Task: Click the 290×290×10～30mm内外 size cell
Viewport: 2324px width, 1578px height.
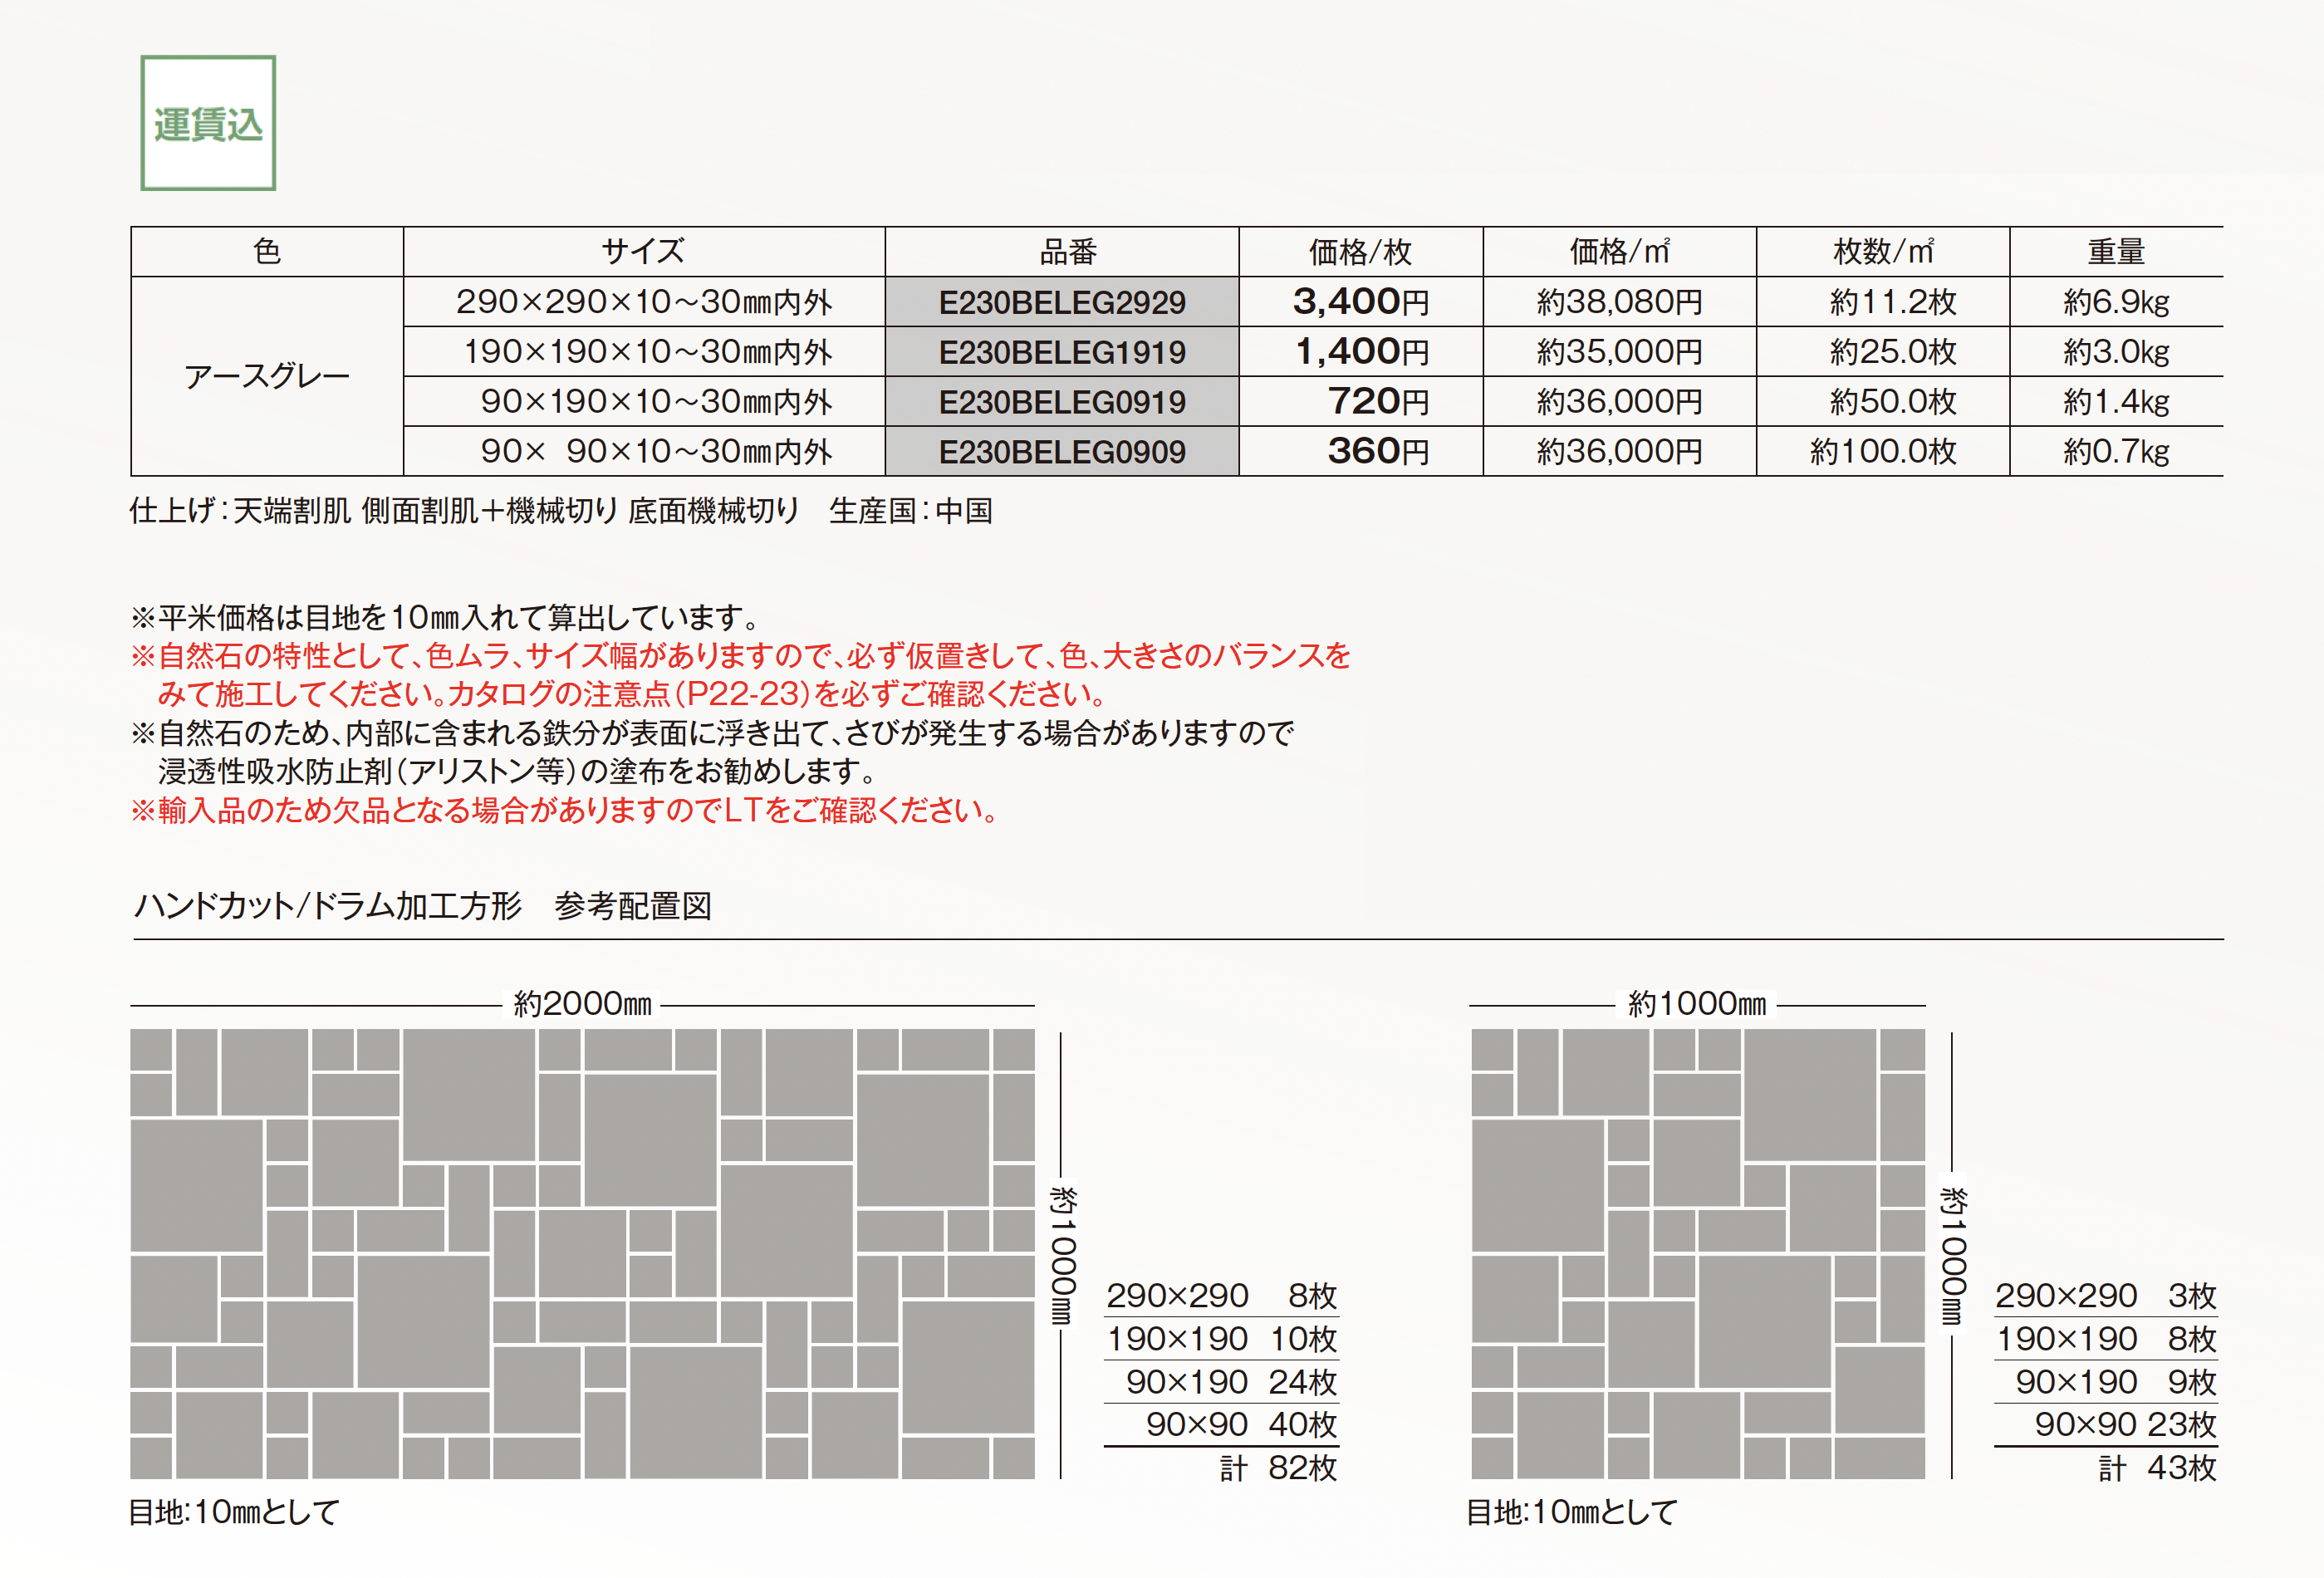Action: [x=643, y=302]
